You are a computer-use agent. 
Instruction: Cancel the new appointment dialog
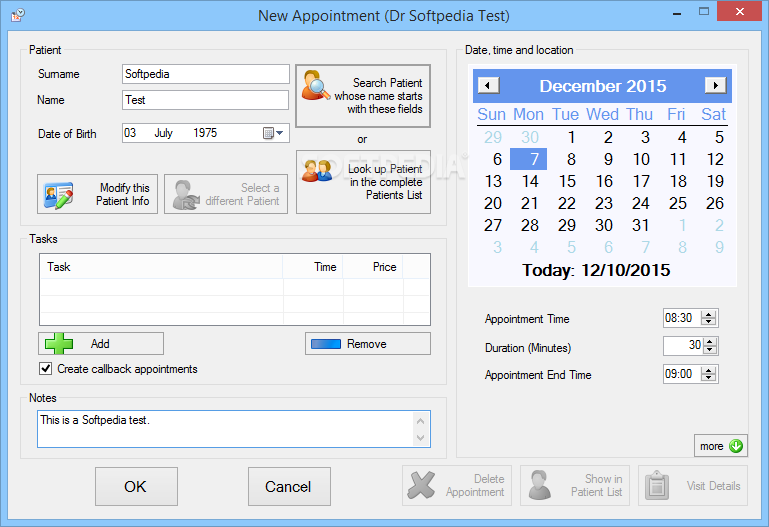tap(289, 486)
